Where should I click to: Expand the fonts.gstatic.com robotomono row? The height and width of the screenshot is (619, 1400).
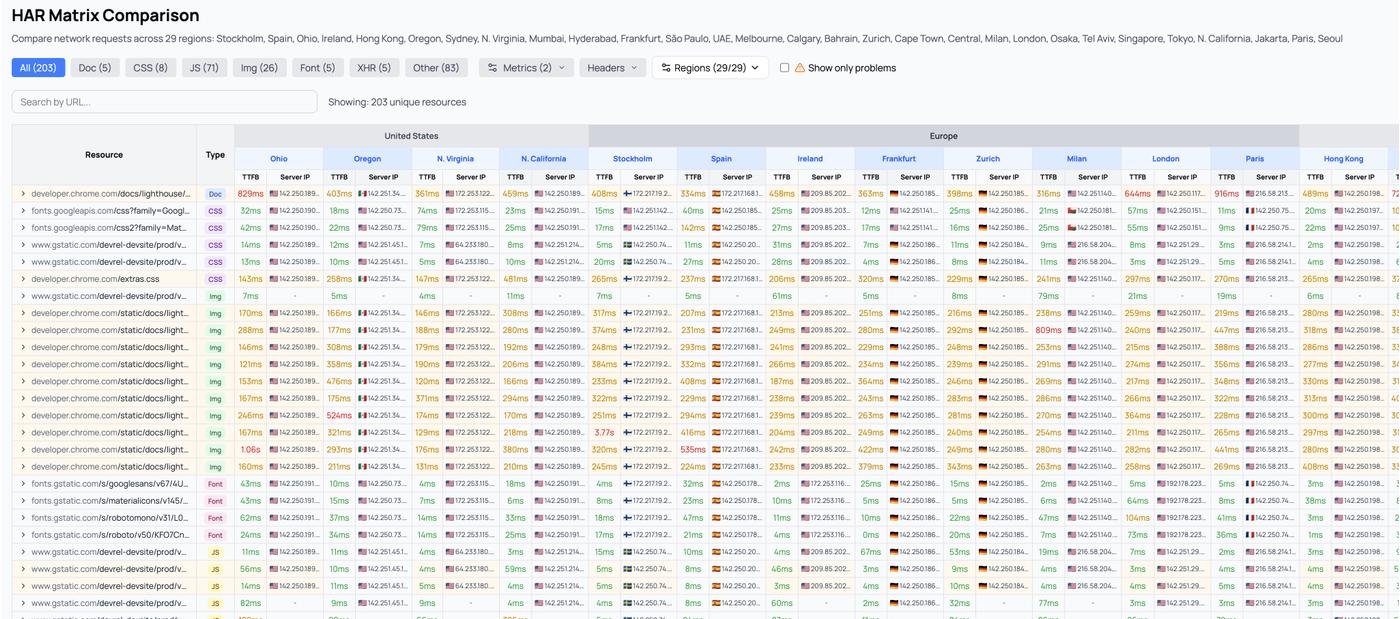(x=23, y=518)
